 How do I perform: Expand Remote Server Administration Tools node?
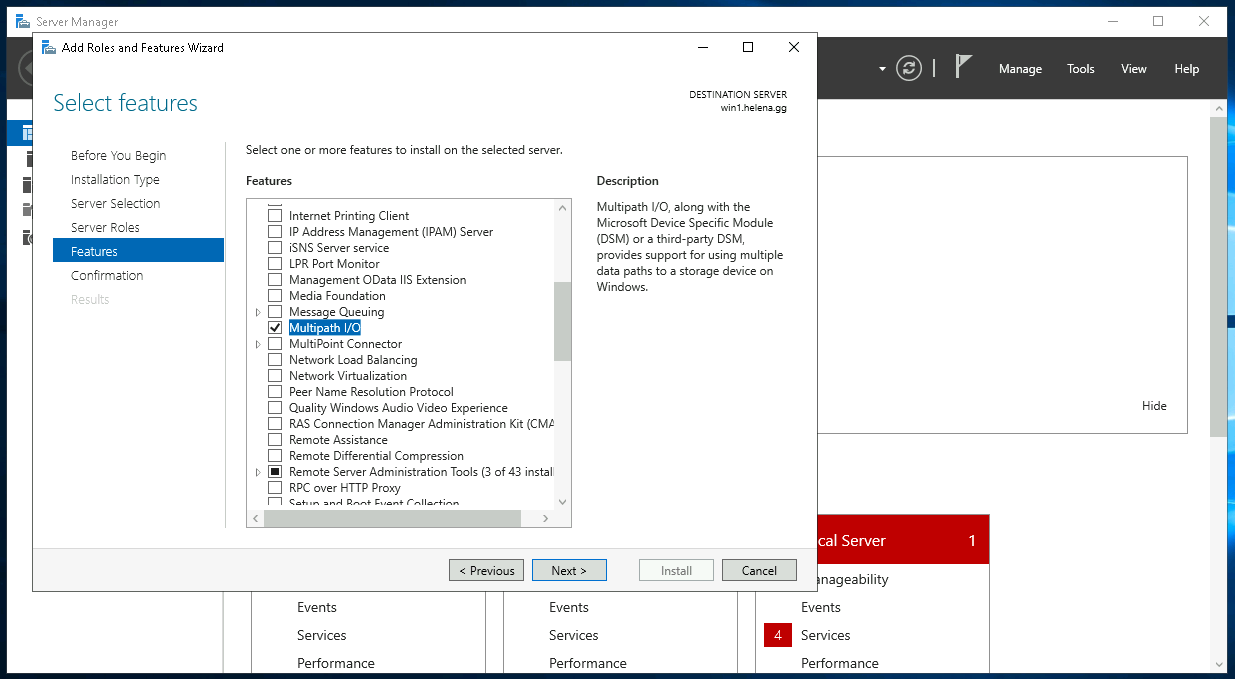(258, 472)
